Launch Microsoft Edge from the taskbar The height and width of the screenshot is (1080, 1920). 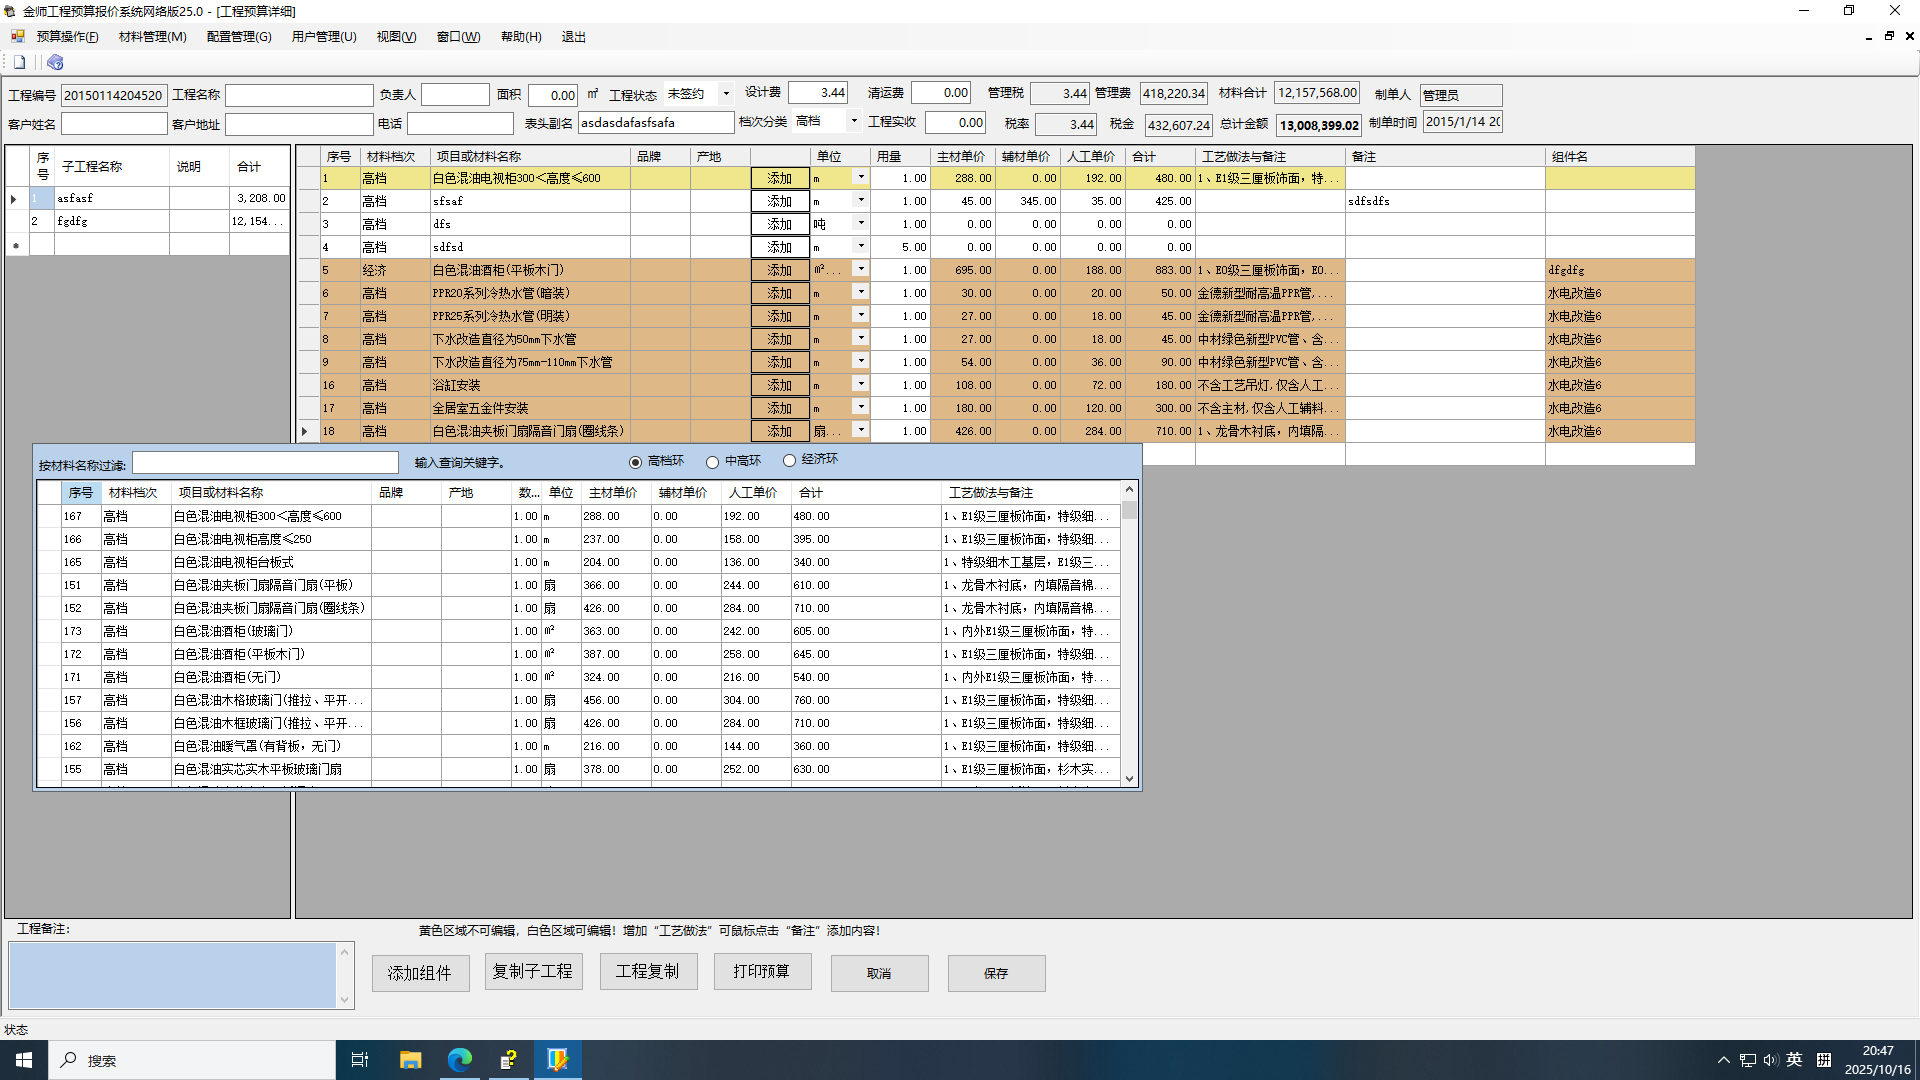pos(459,1060)
